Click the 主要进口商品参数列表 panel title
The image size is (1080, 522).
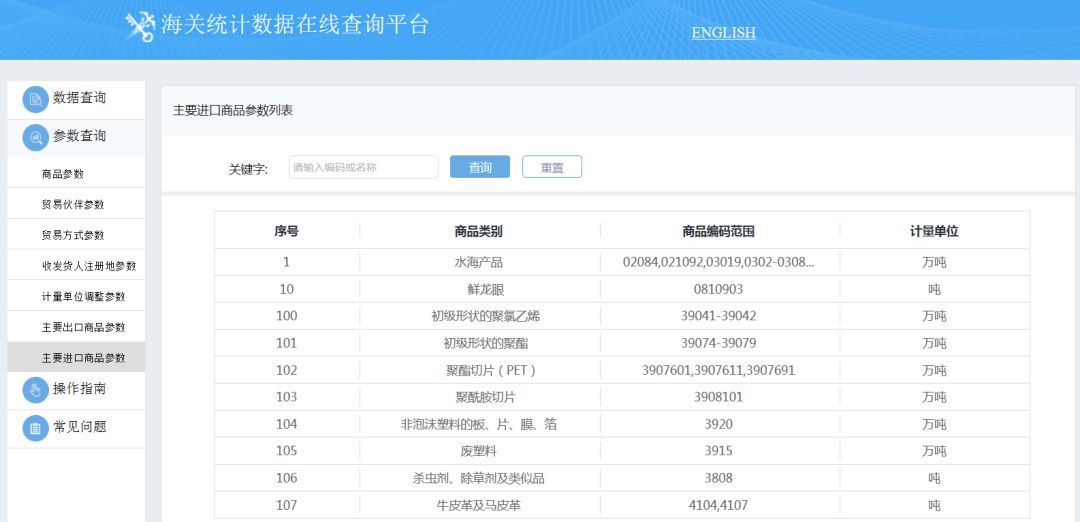click(233, 110)
